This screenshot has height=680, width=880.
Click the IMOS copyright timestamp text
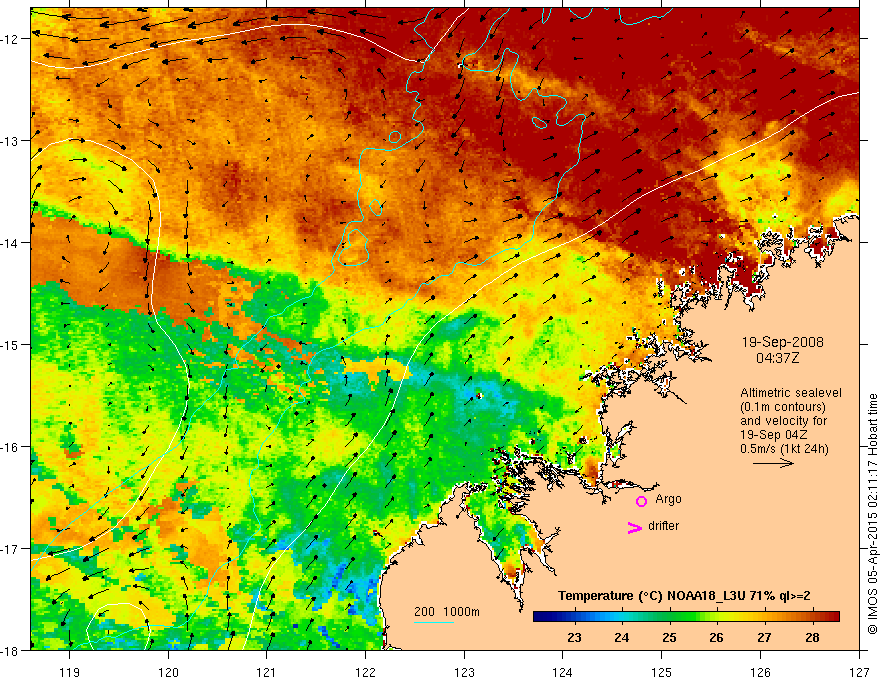click(872, 513)
